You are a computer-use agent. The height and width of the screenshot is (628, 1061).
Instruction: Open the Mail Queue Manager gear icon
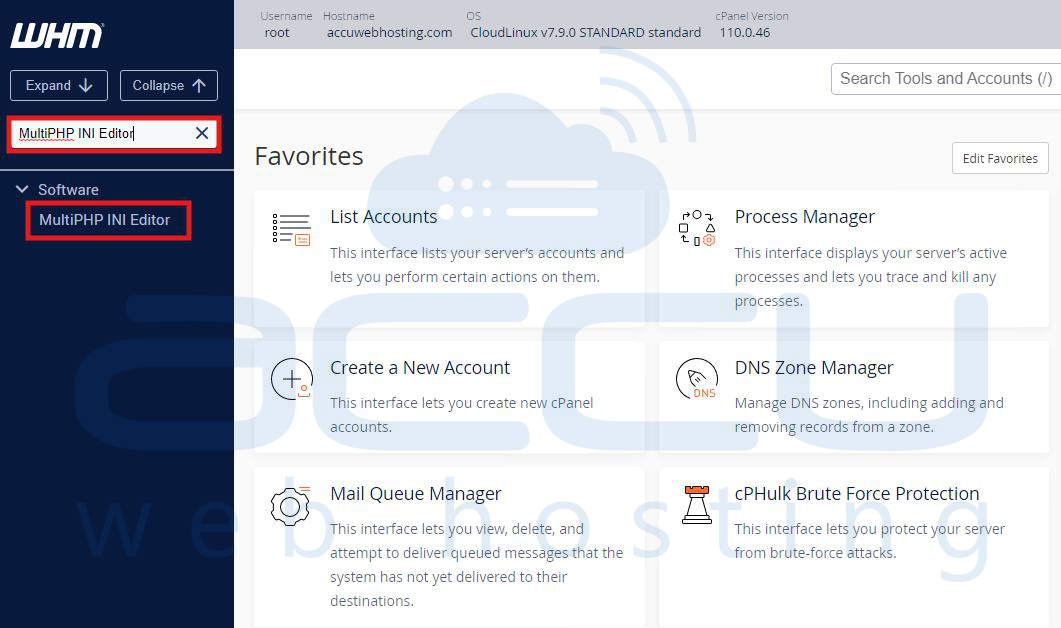click(290, 506)
